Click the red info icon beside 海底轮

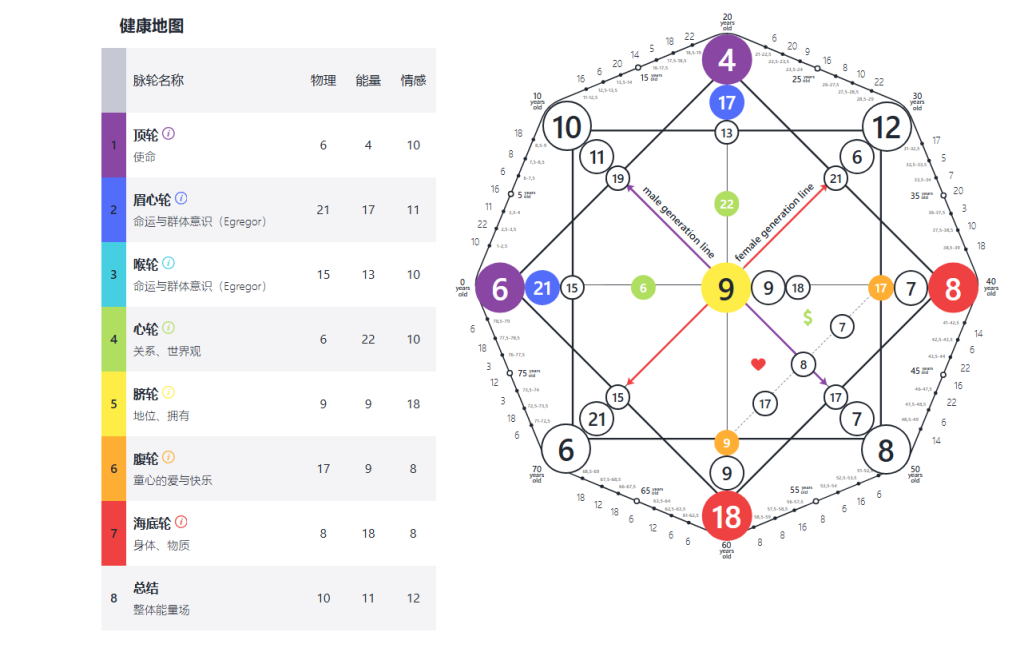click(181, 522)
